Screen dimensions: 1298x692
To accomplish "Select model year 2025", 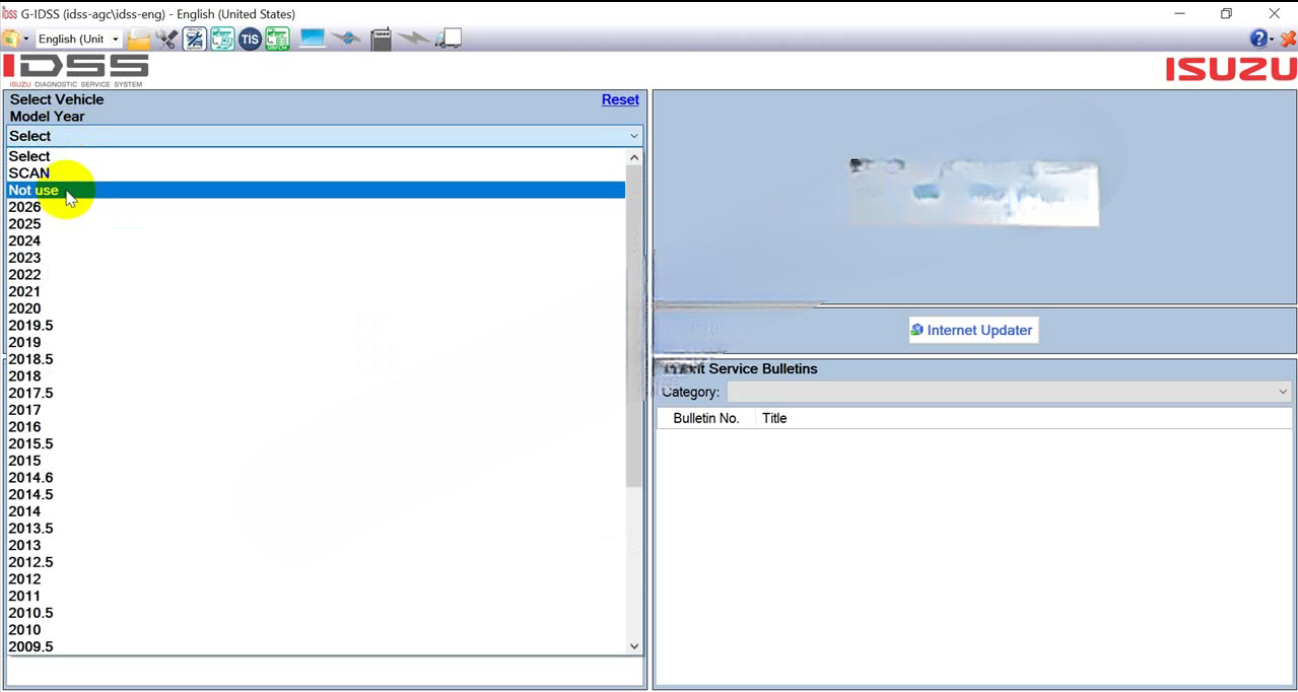I will click(316, 224).
